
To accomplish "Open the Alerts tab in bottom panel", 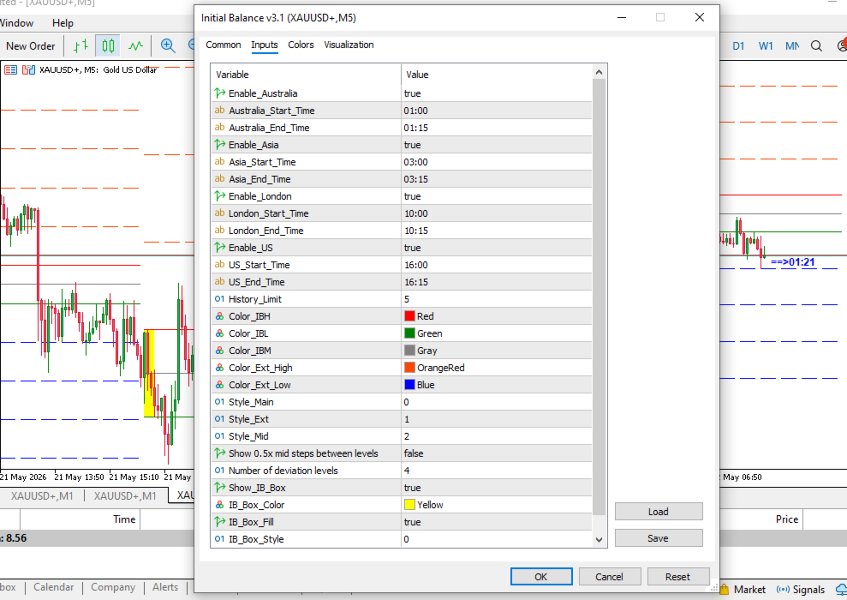I will pyautogui.click(x=165, y=587).
